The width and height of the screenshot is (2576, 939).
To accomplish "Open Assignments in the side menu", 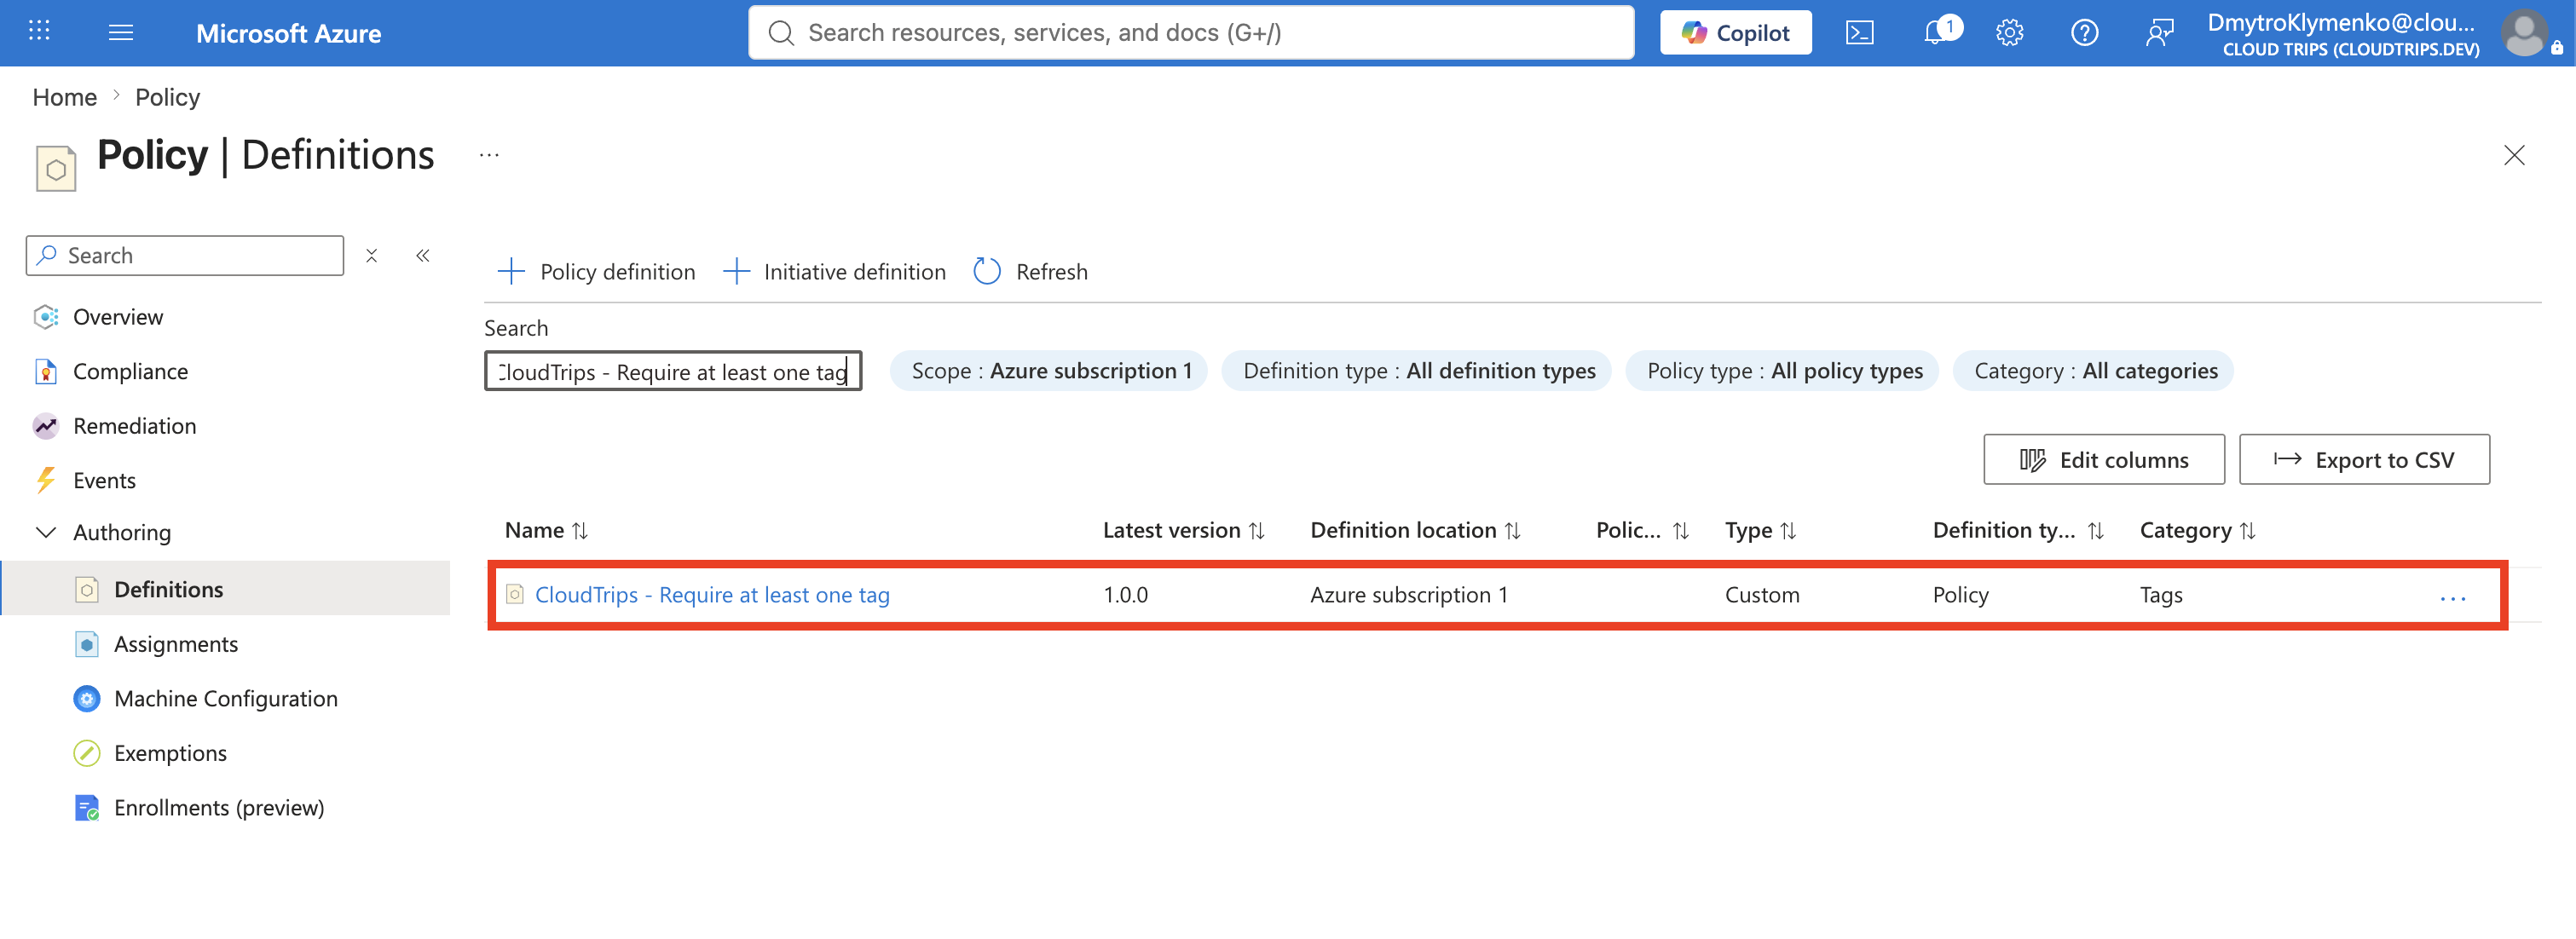I will click(176, 644).
